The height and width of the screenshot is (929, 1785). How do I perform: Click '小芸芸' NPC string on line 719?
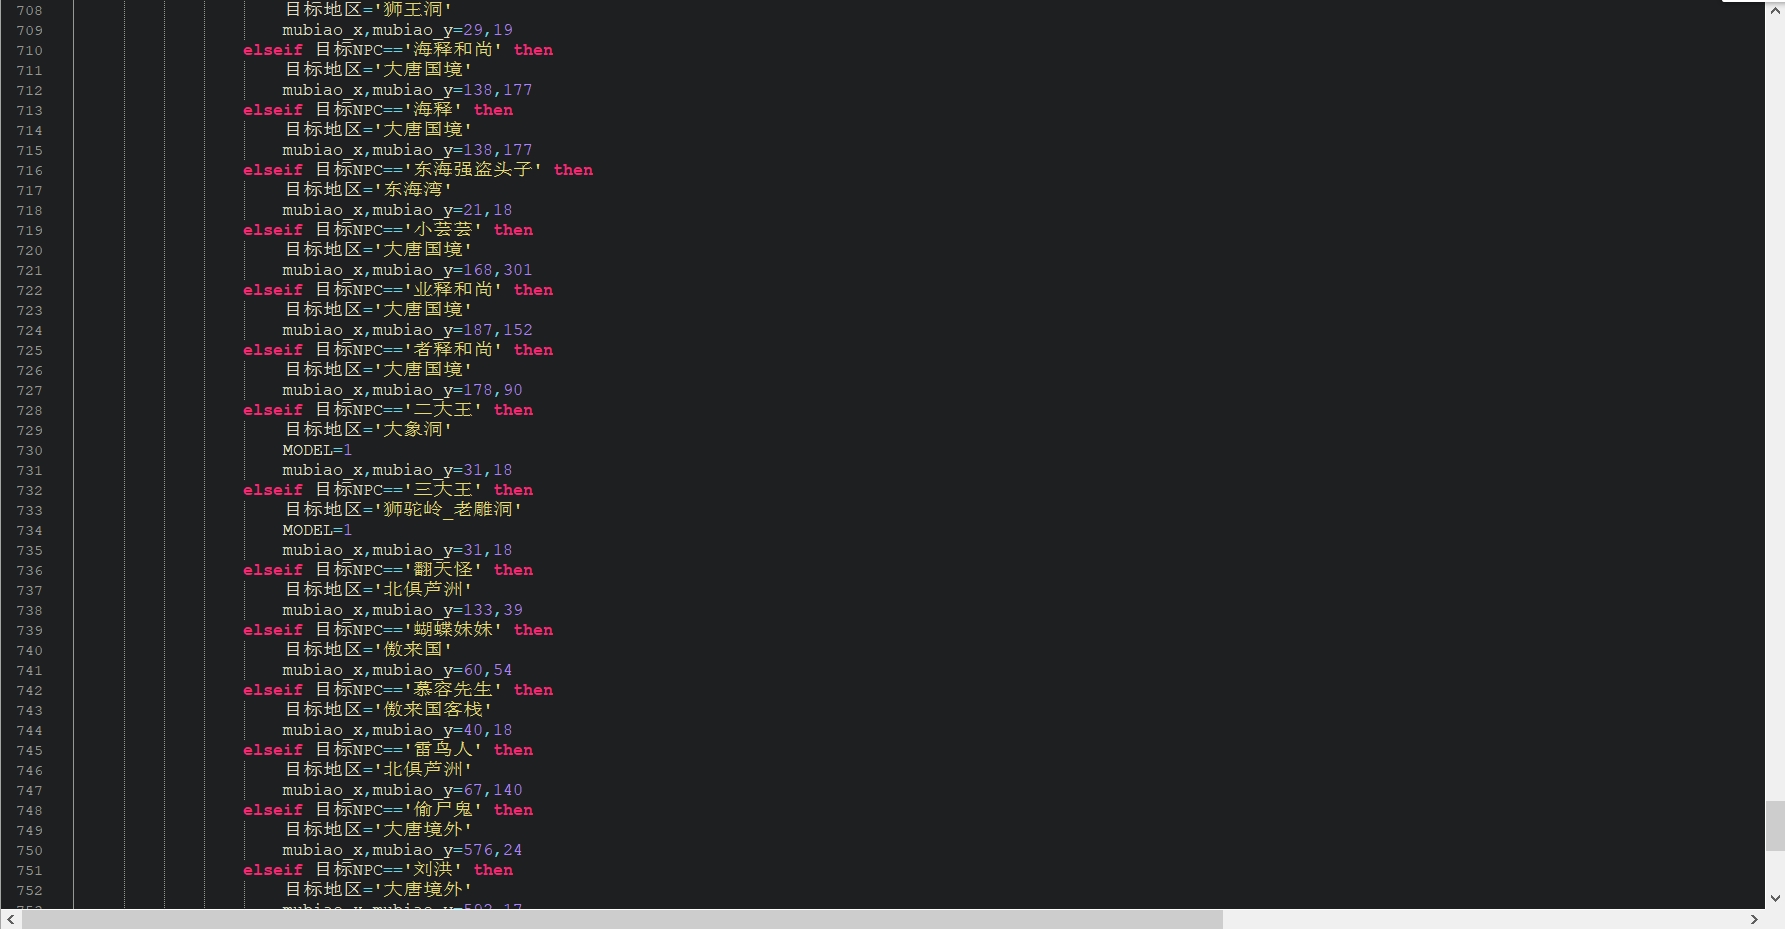tap(443, 230)
